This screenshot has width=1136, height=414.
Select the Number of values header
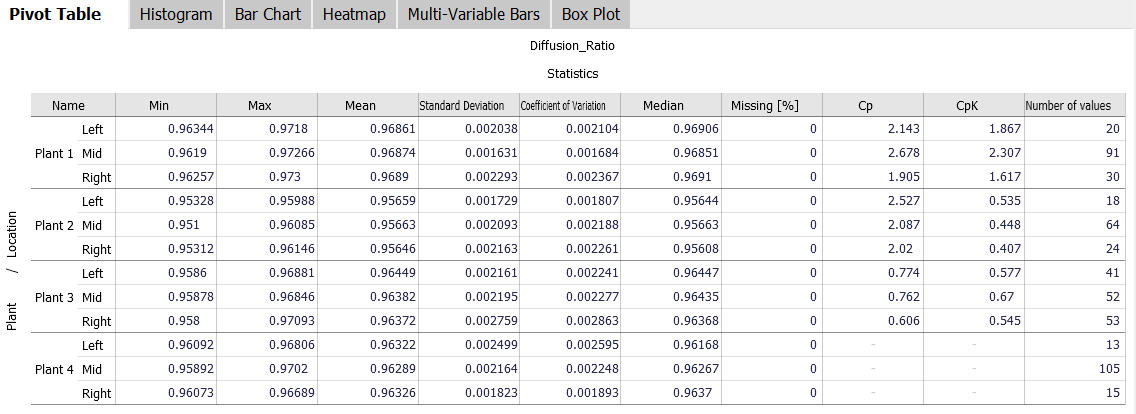pos(1068,105)
